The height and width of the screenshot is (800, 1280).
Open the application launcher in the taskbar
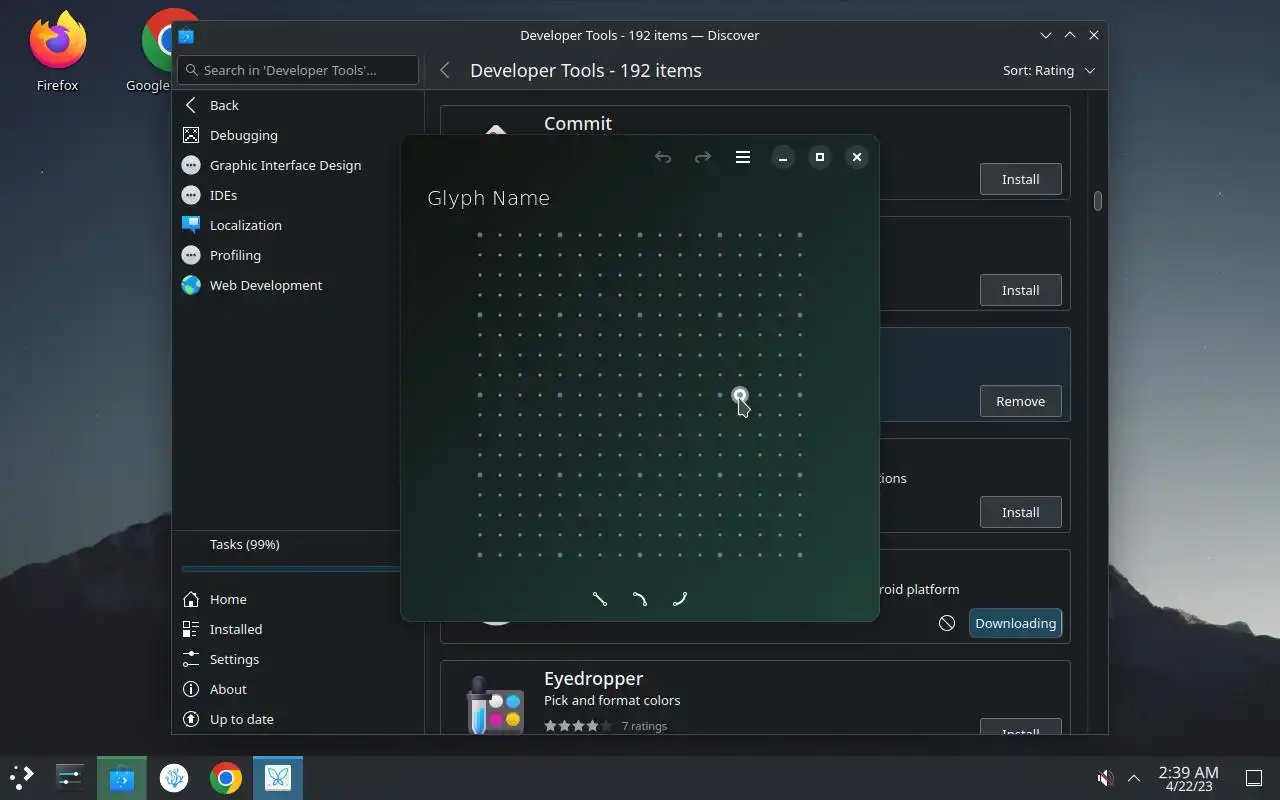22,777
